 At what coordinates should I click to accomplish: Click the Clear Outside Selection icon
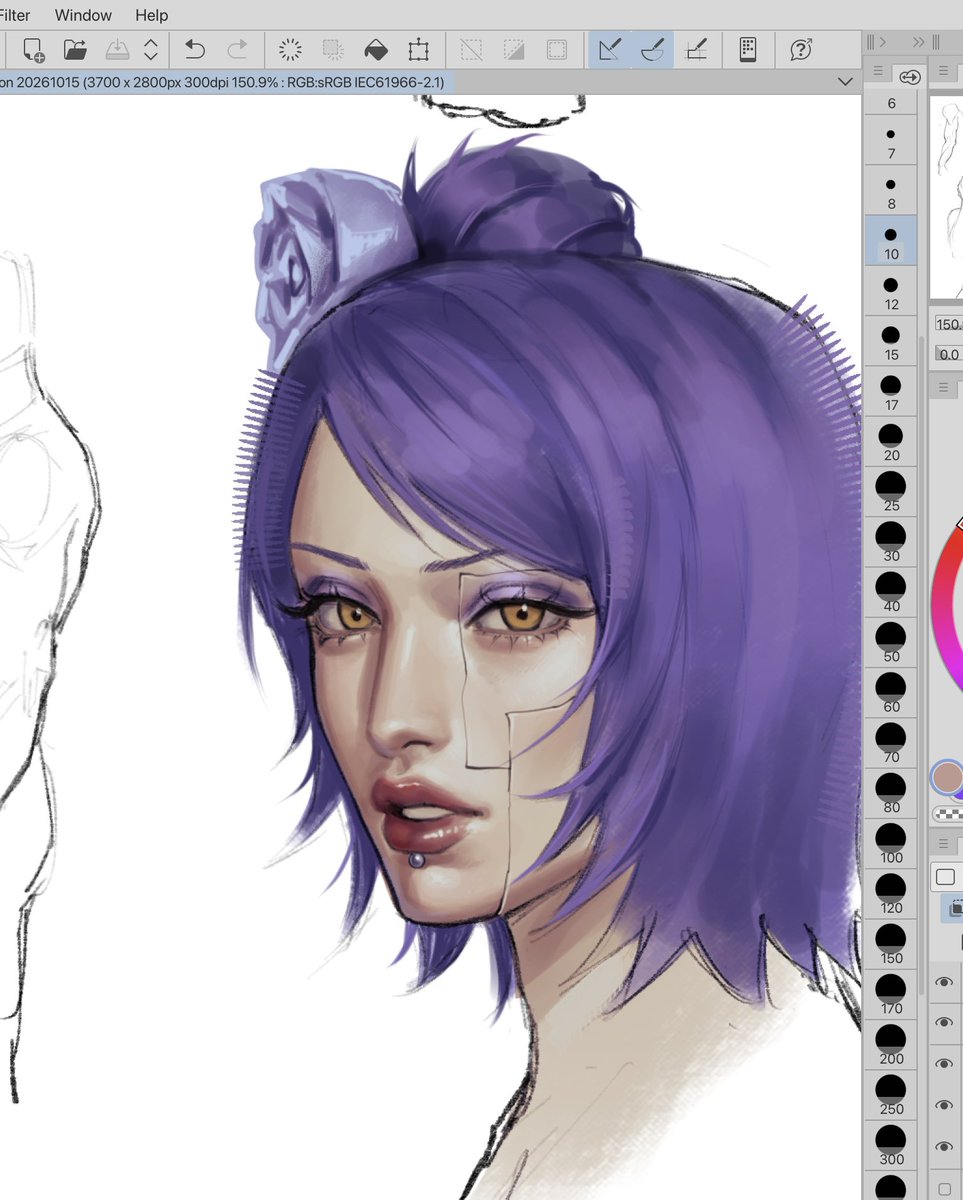[x=333, y=49]
